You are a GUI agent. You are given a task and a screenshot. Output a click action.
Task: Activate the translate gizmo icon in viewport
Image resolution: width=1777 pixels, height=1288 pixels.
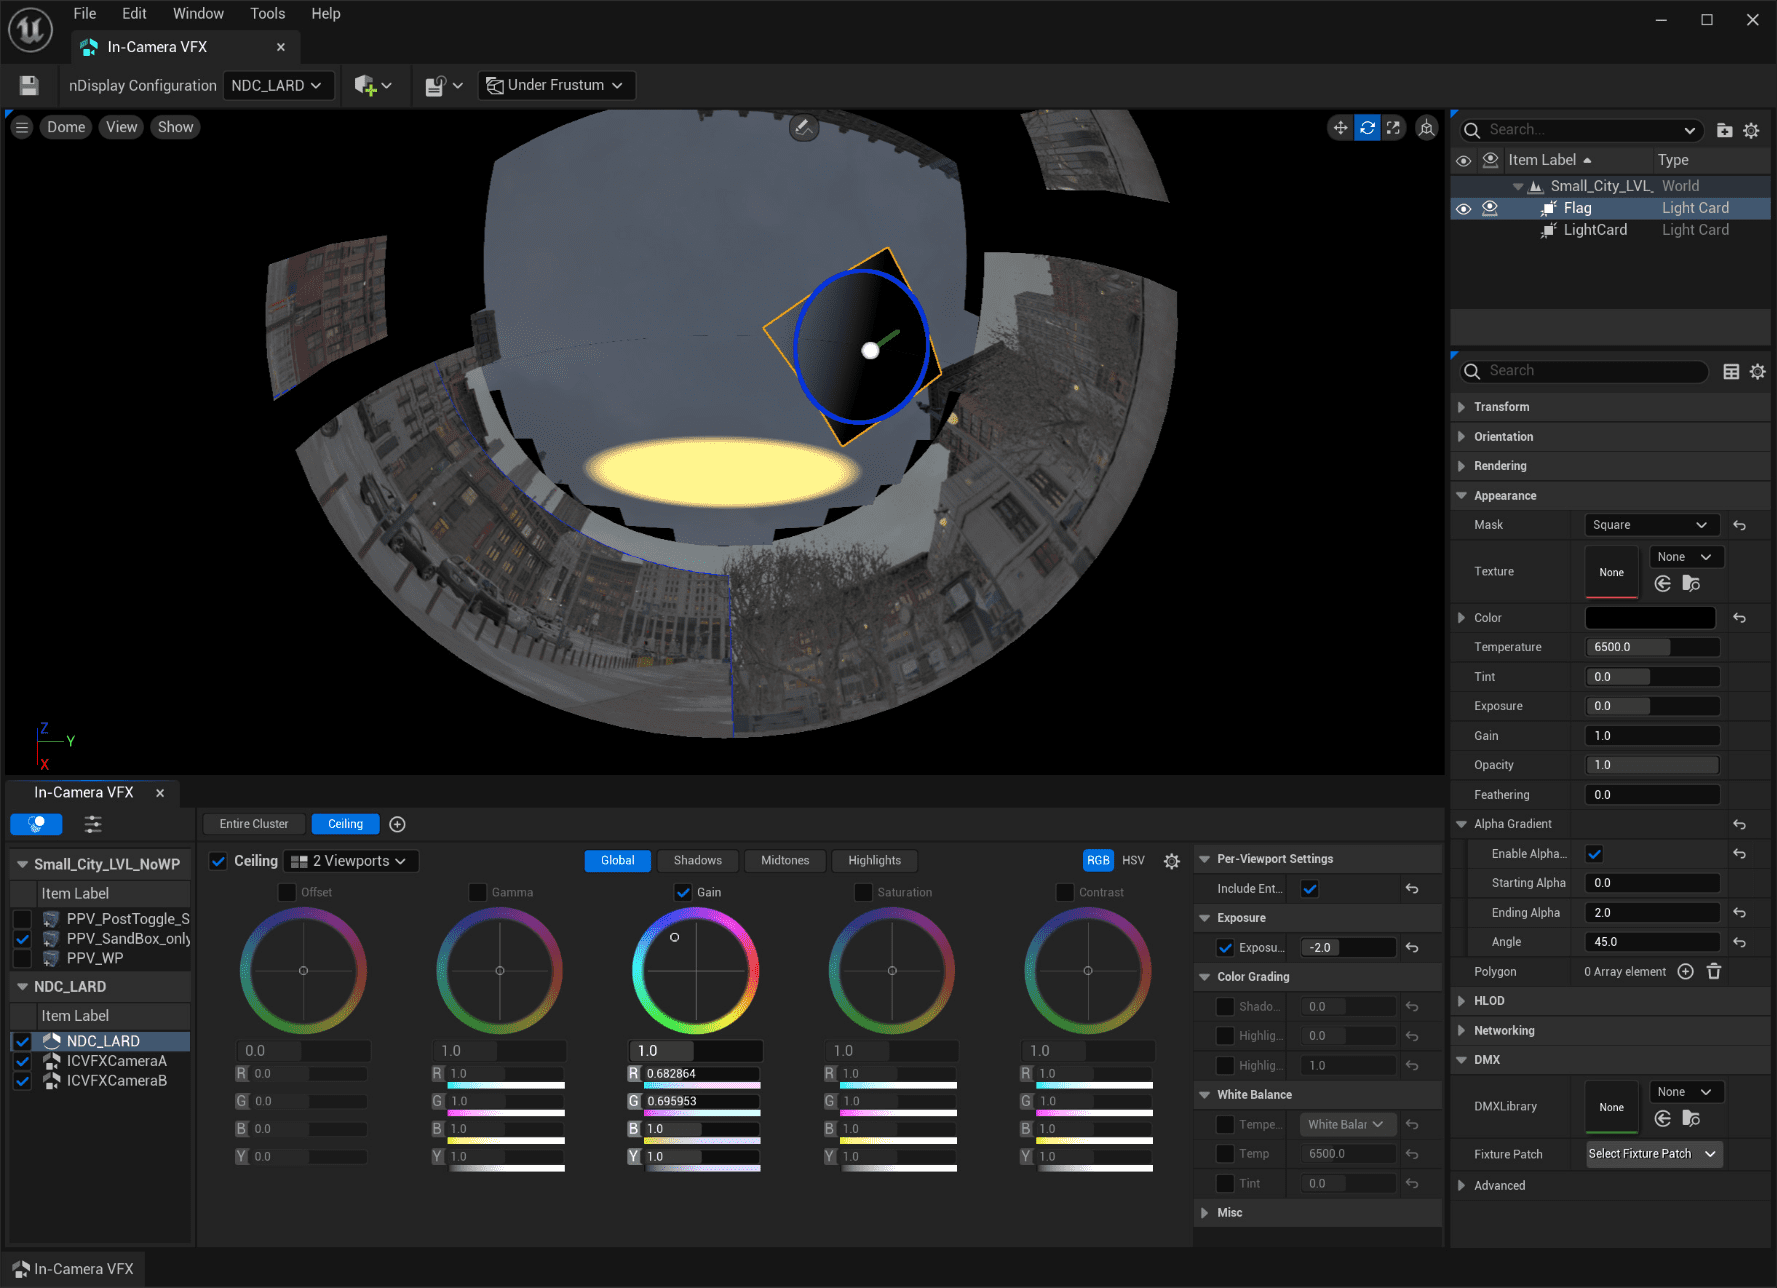1340,127
